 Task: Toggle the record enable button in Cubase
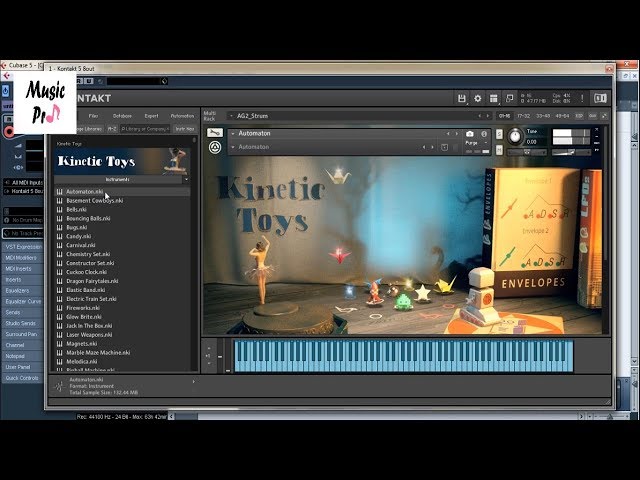[9, 132]
